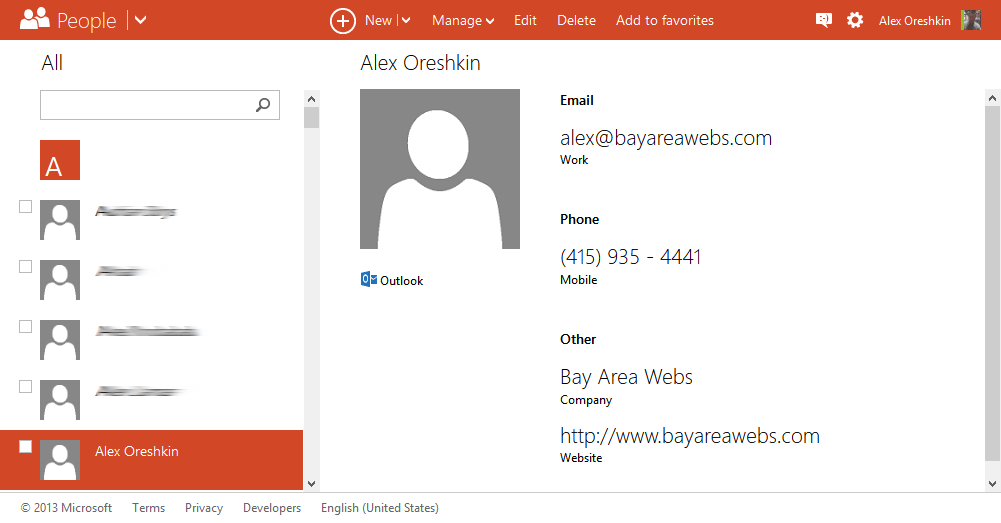Screen dimensions: 1001x523
Task: Check the first blurred contact's checkbox
Action: (x=26, y=206)
